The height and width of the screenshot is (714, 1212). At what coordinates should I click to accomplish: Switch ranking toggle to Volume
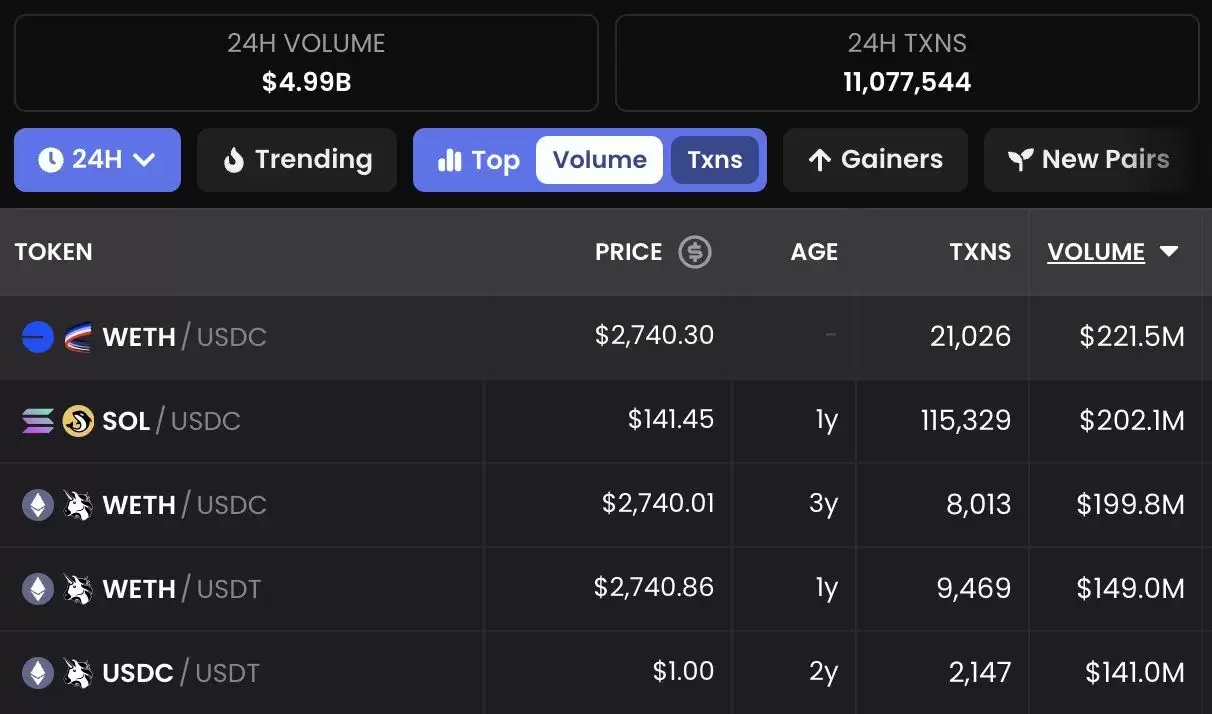[599, 160]
